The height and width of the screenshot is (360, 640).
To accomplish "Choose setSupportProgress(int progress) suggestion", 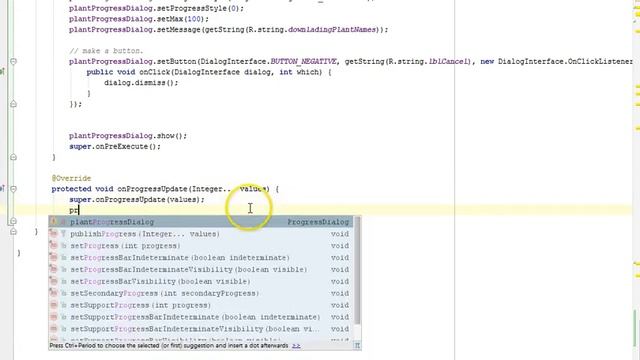I will click(201, 305).
